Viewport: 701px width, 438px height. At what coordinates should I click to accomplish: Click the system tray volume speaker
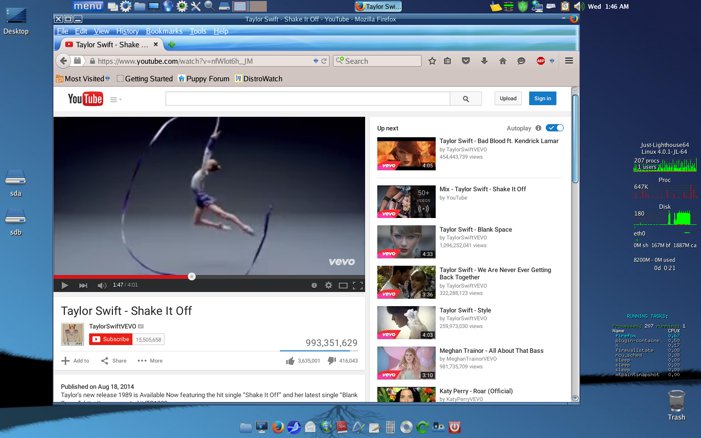(x=578, y=6)
